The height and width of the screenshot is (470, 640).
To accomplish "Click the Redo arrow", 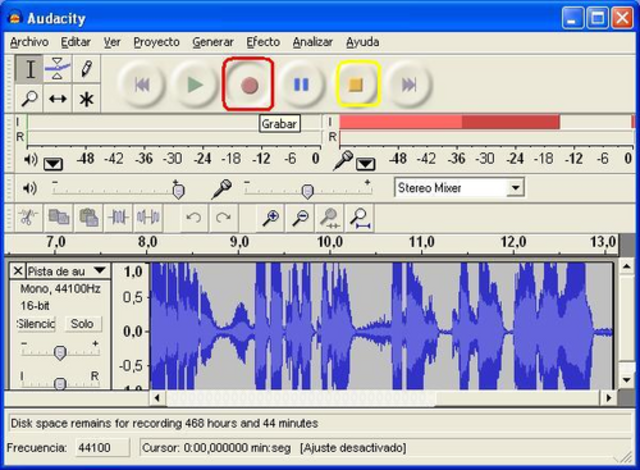I will coord(223,217).
